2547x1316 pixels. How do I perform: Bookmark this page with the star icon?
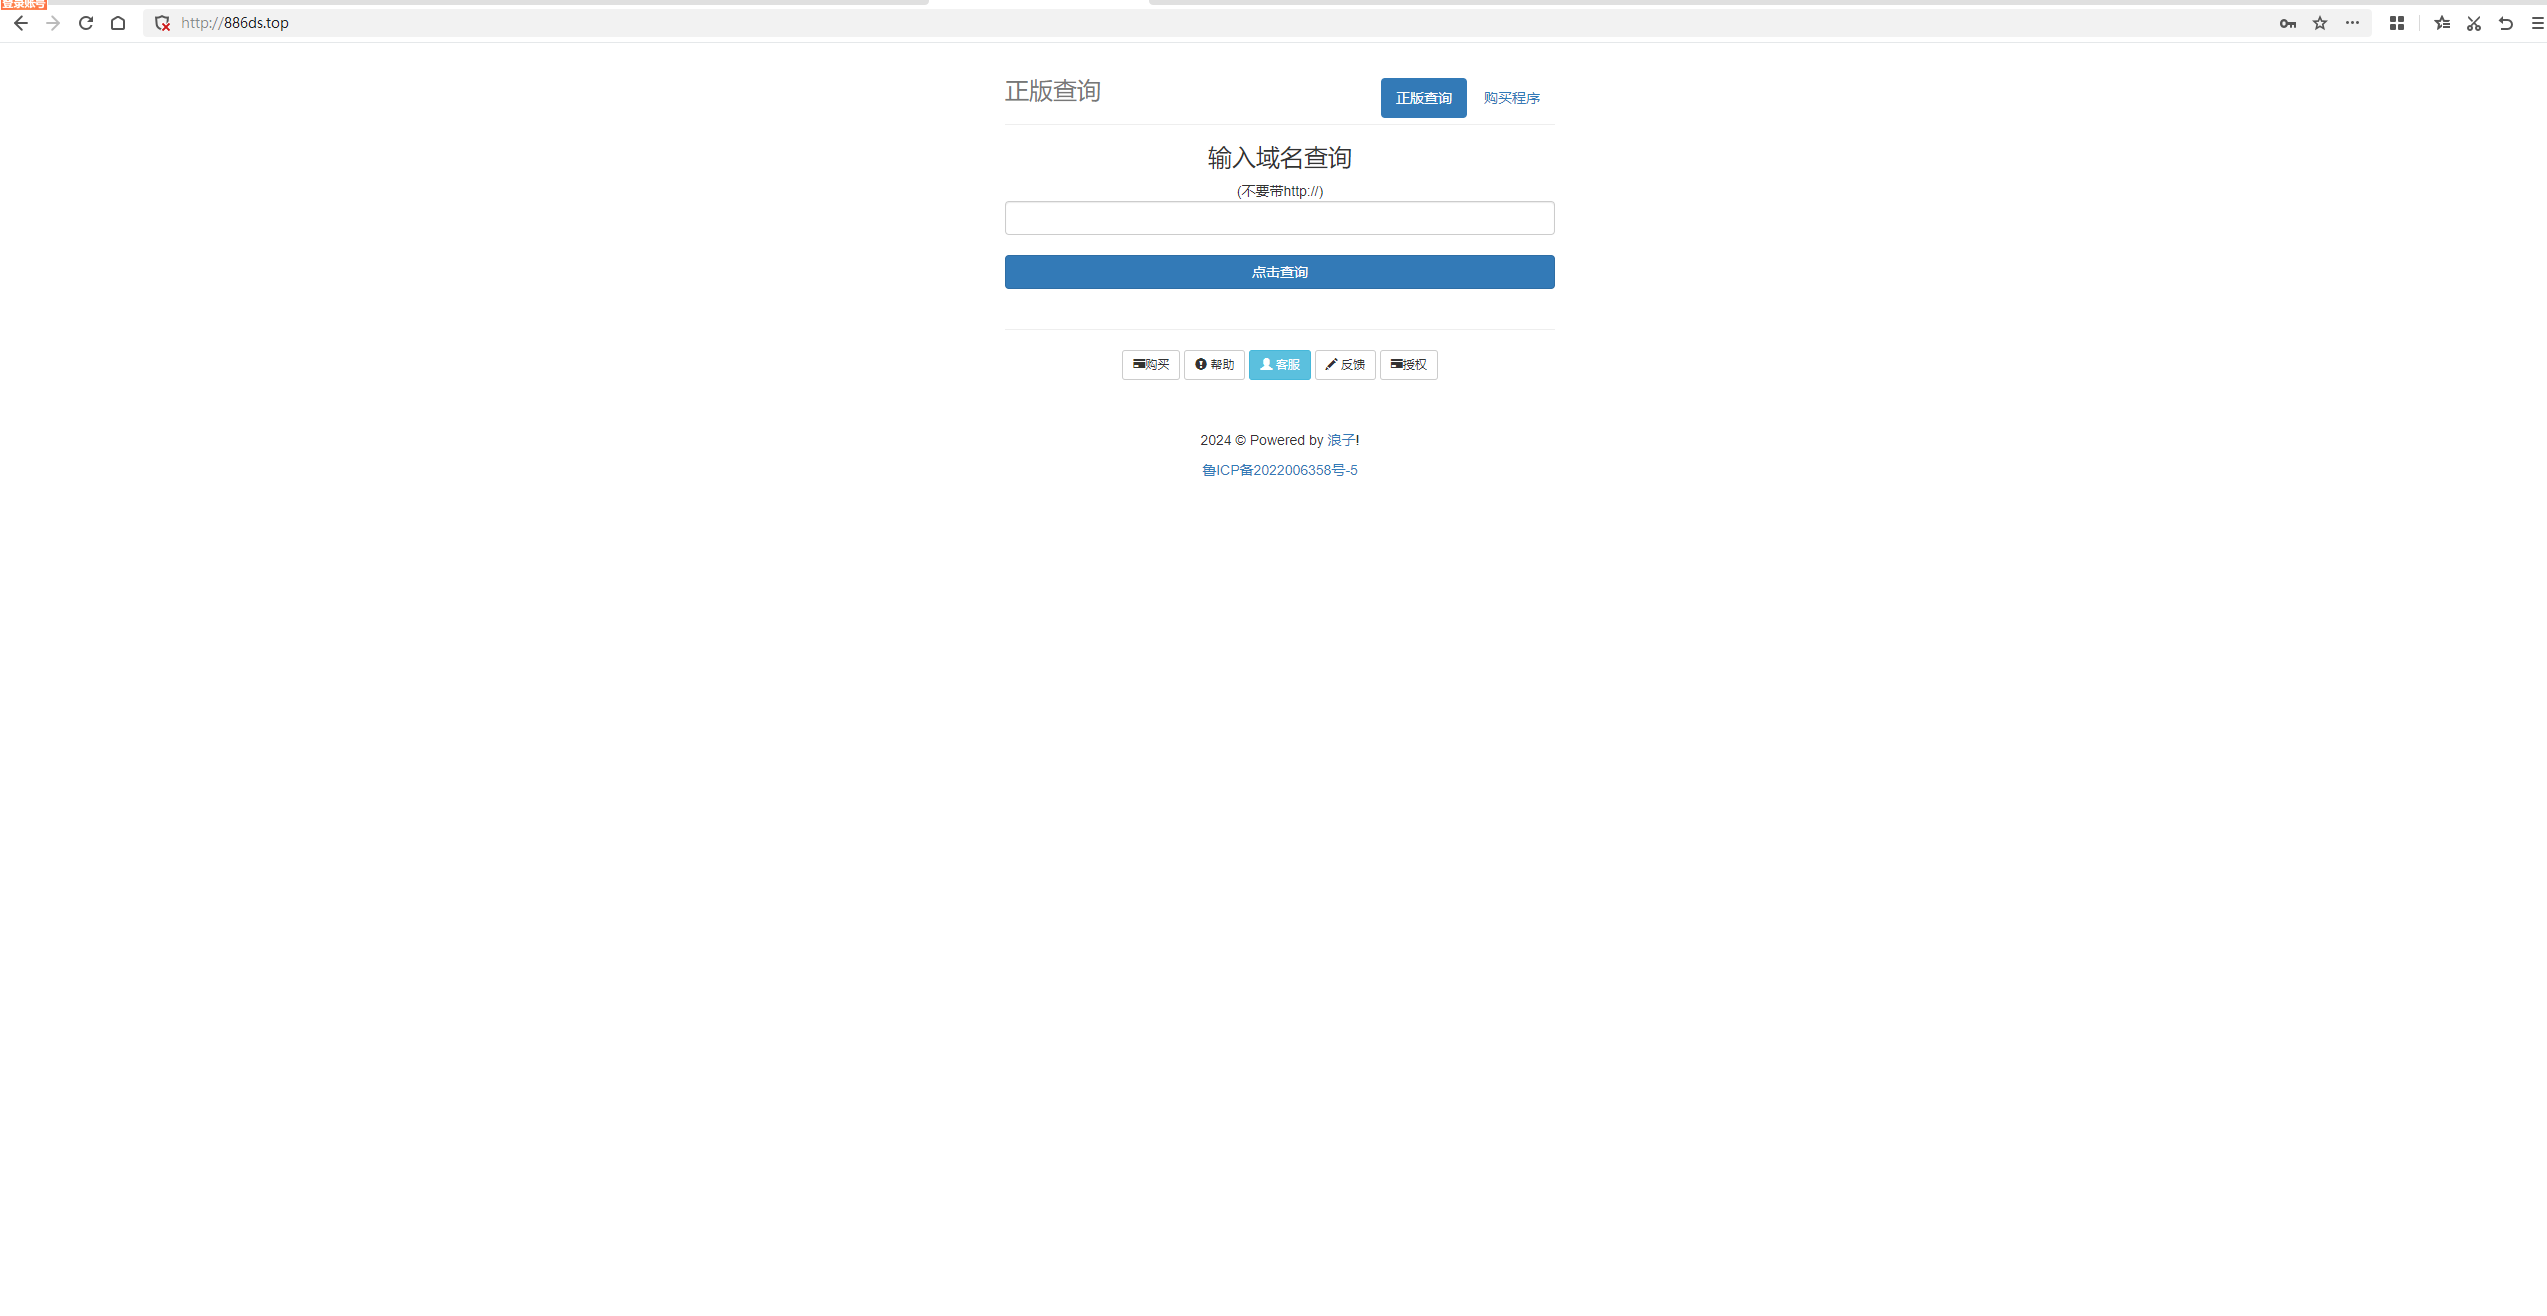2319,22
